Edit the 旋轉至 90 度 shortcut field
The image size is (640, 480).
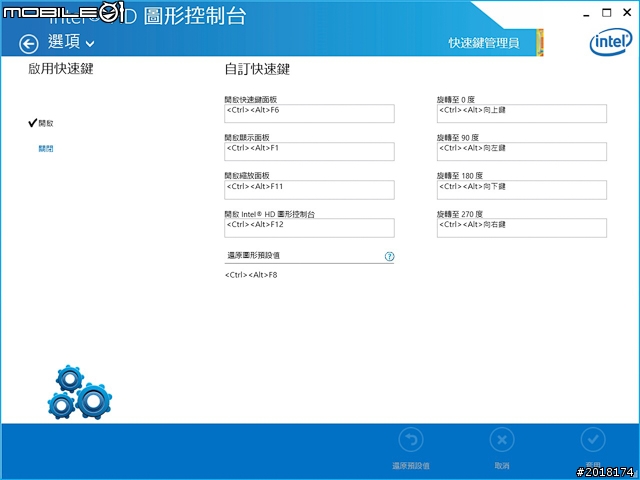tap(522, 151)
